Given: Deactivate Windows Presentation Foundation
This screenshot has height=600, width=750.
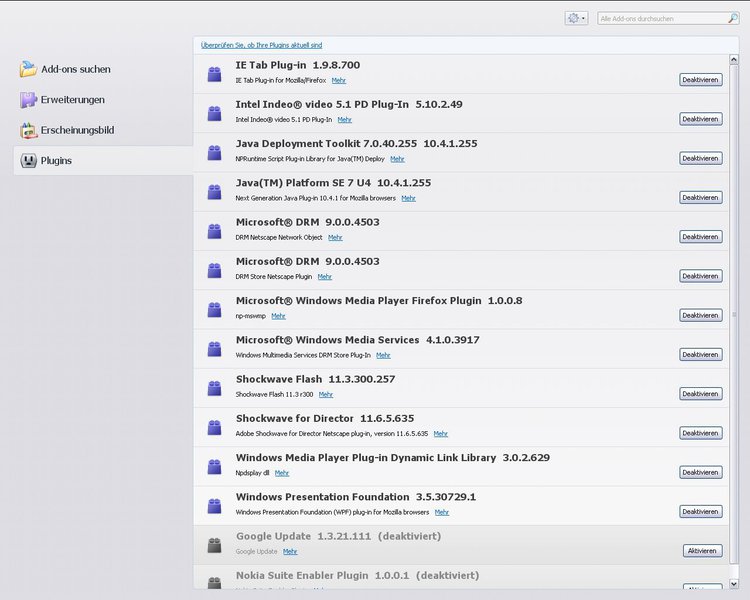Looking at the screenshot, I should tap(701, 511).
